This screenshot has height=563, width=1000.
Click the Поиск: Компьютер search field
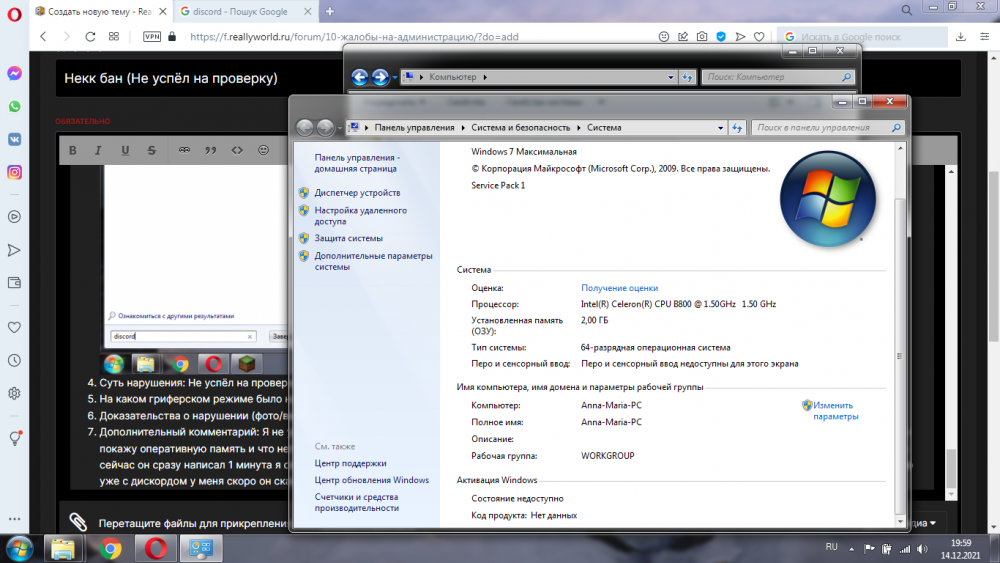777,77
